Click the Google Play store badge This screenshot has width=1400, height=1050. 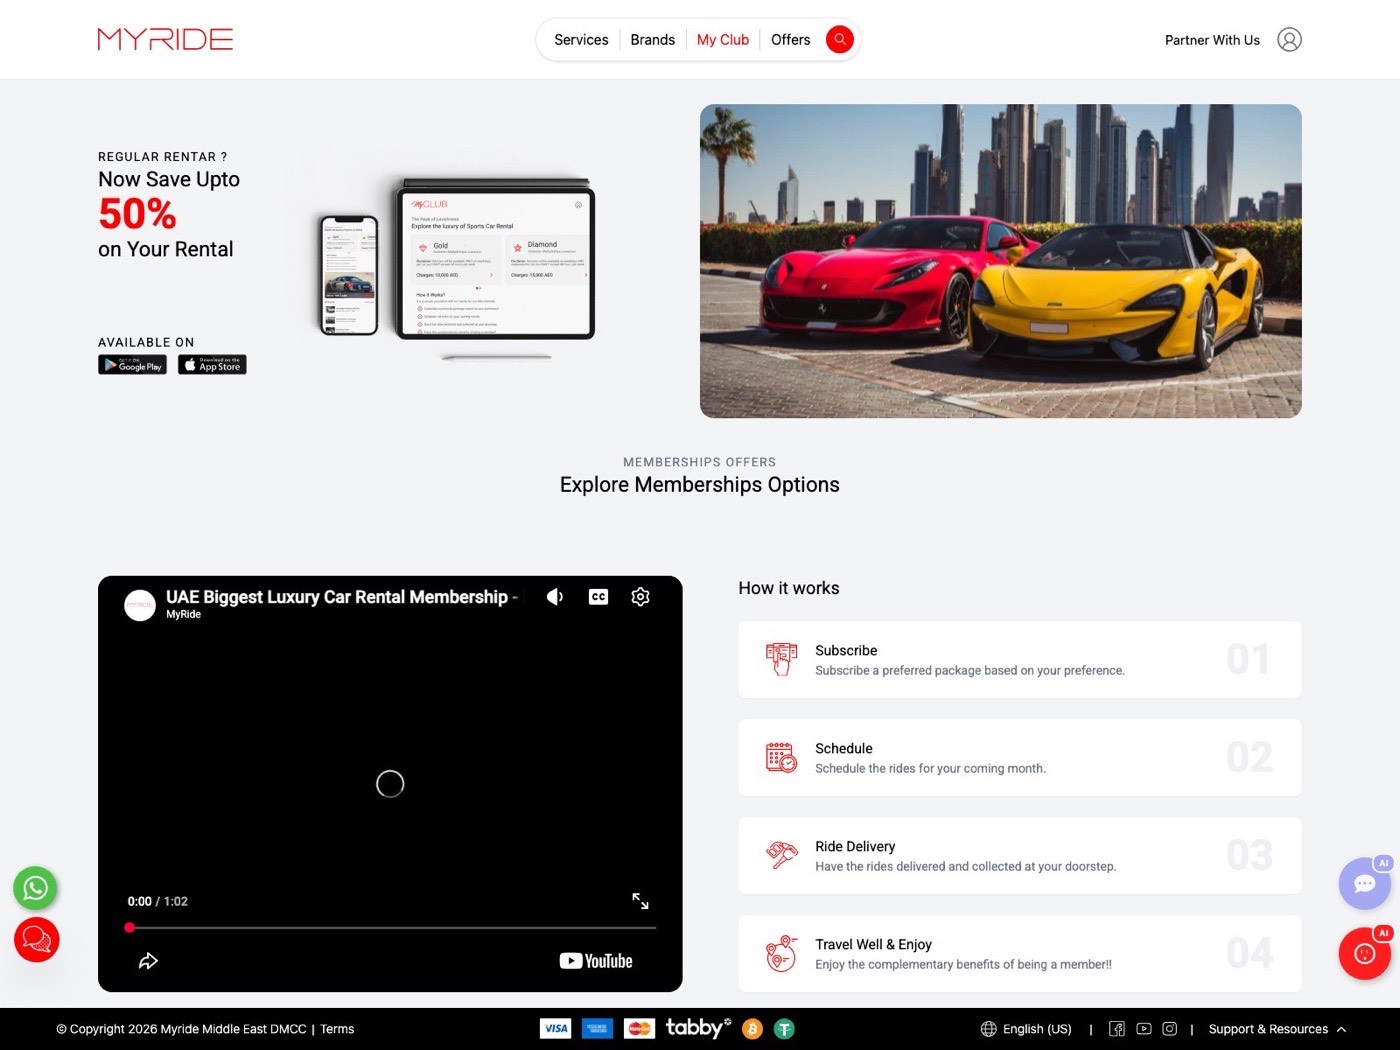coord(132,365)
